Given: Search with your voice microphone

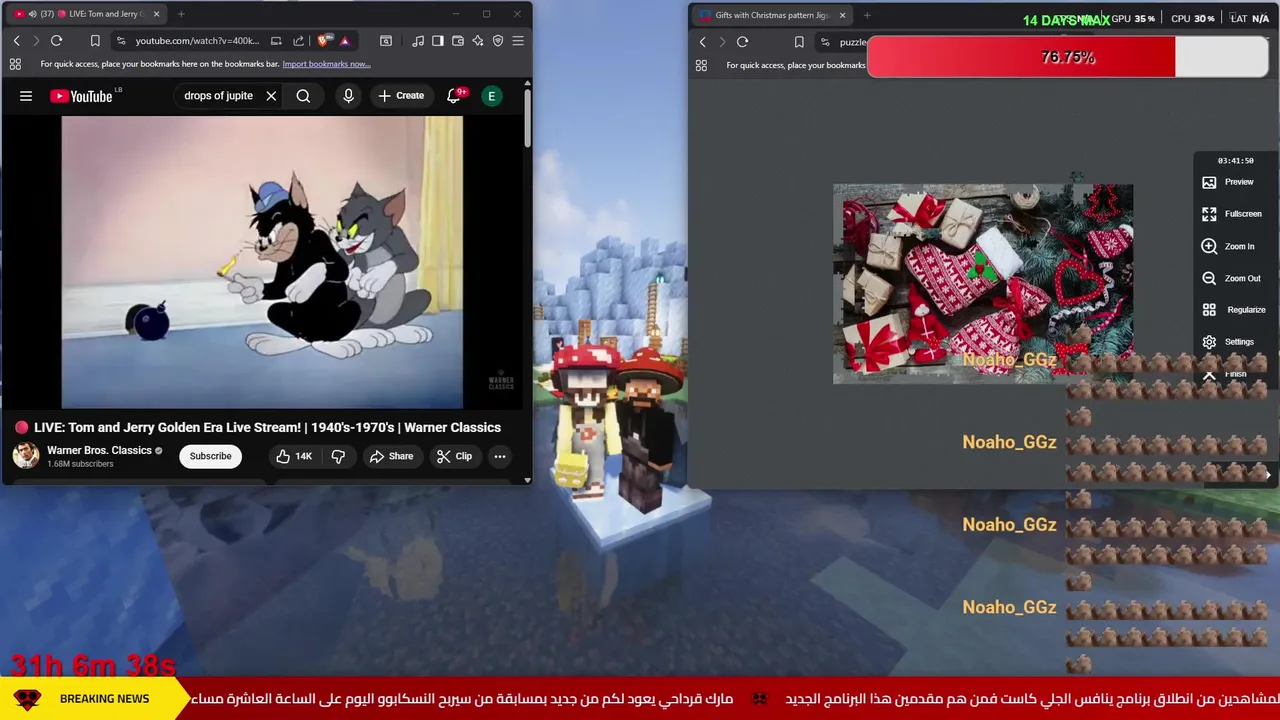Looking at the screenshot, I should coord(348,96).
